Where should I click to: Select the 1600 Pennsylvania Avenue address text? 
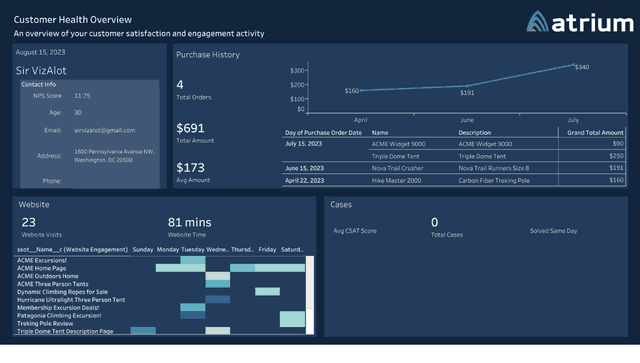tap(114, 156)
